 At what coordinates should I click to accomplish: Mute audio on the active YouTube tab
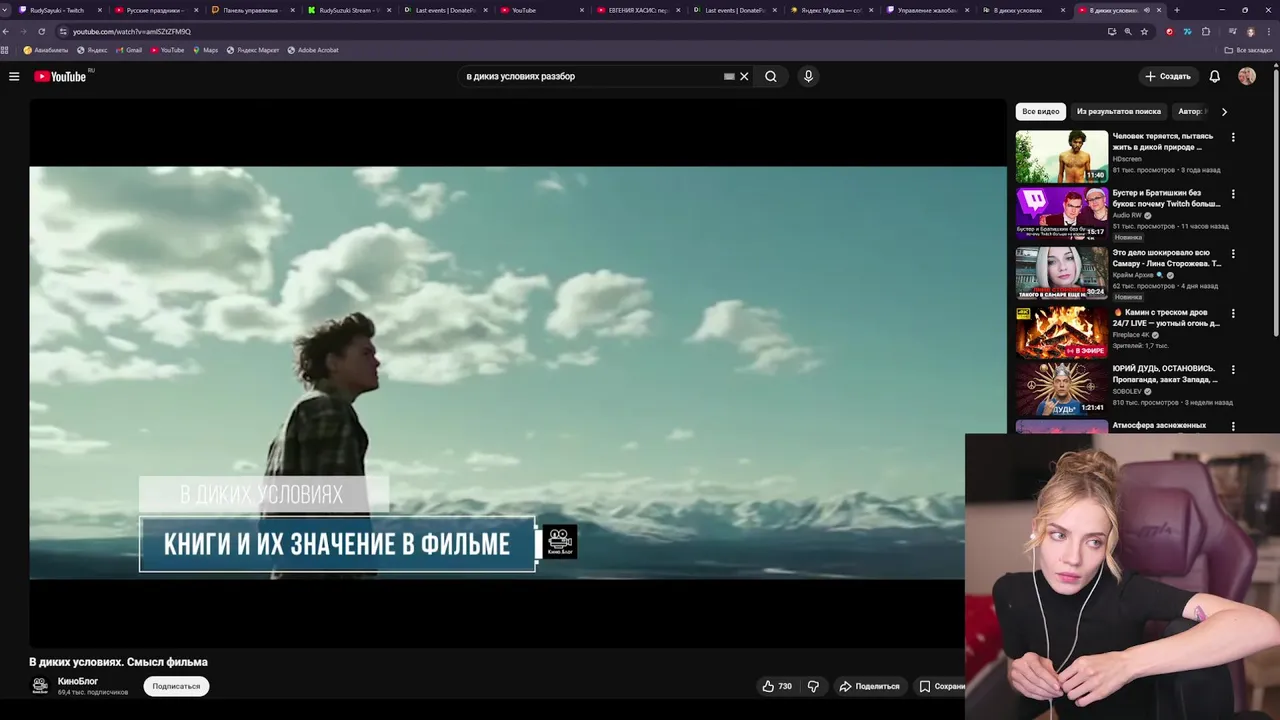click(x=1146, y=10)
